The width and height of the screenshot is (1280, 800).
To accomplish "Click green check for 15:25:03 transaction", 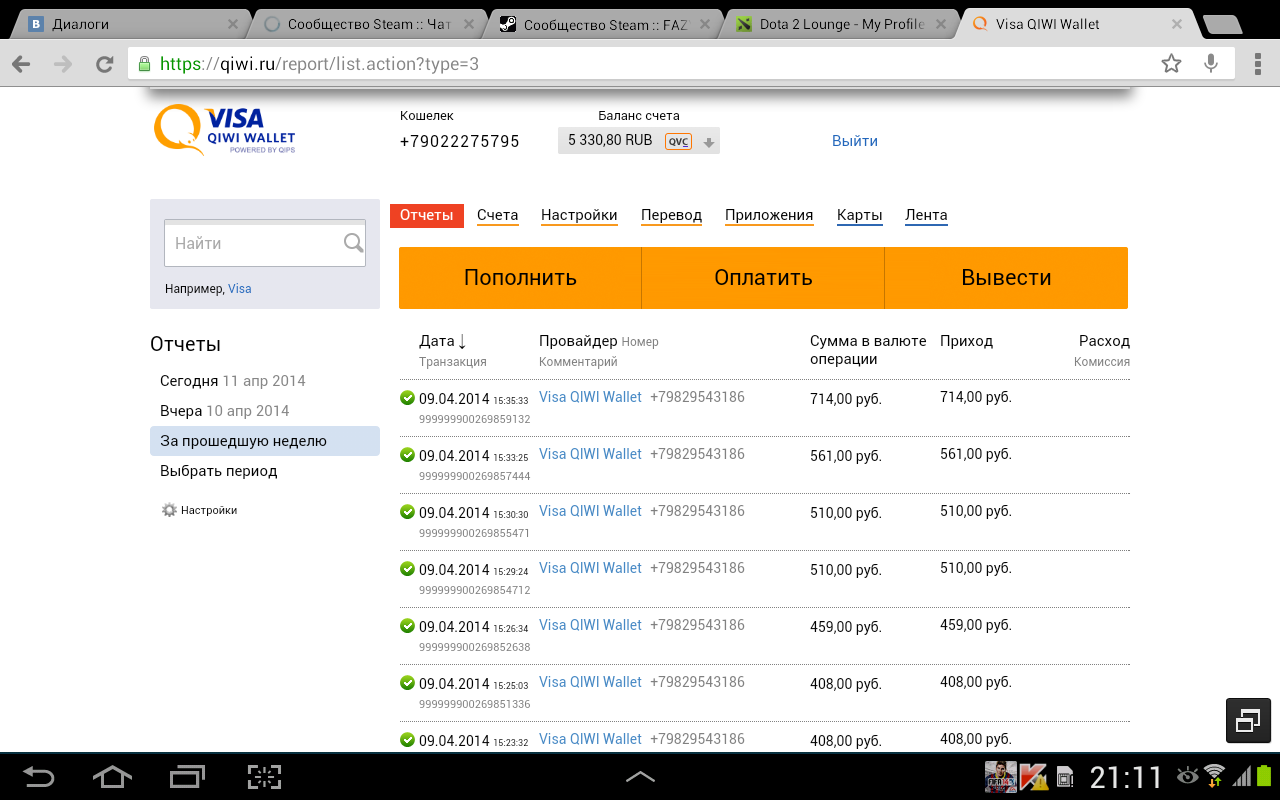I will 407,683.
